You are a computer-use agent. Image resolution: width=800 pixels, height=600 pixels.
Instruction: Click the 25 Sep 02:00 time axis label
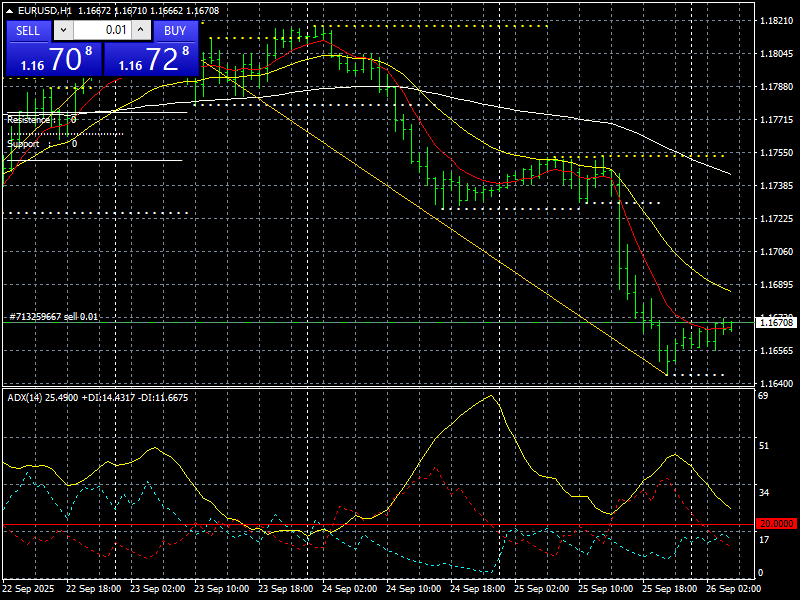(x=541, y=589)
